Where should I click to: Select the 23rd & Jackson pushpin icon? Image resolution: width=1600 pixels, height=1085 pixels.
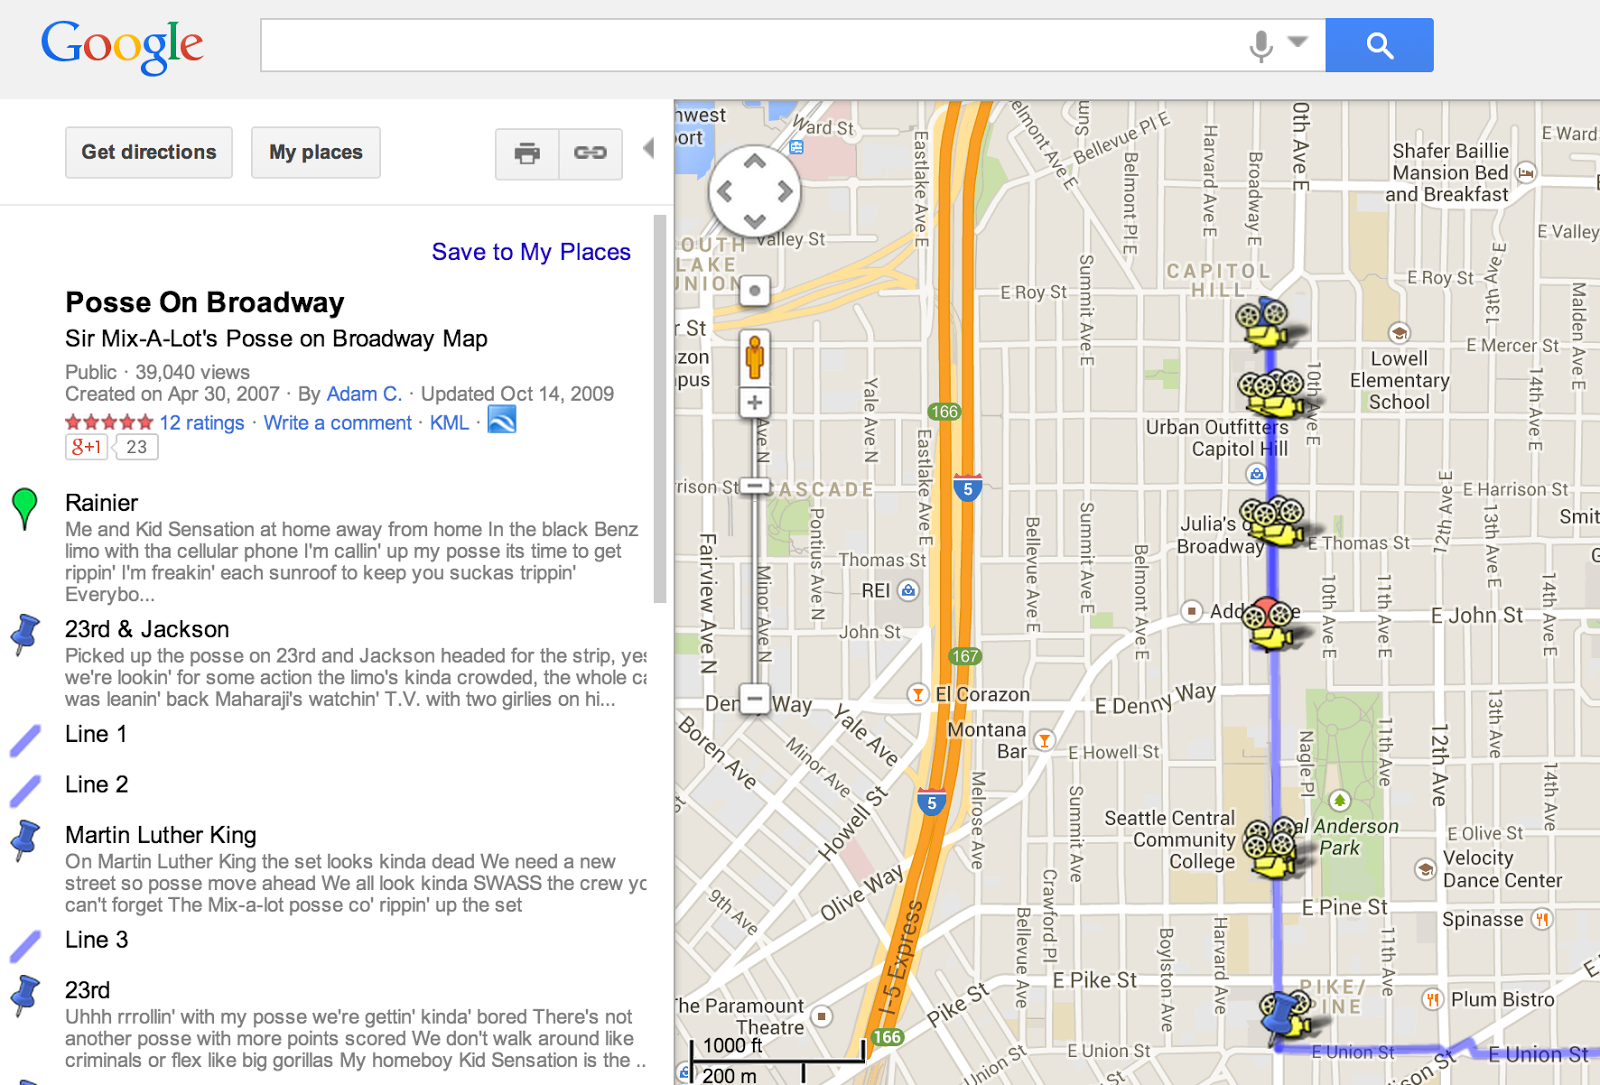tap(25, 634)
